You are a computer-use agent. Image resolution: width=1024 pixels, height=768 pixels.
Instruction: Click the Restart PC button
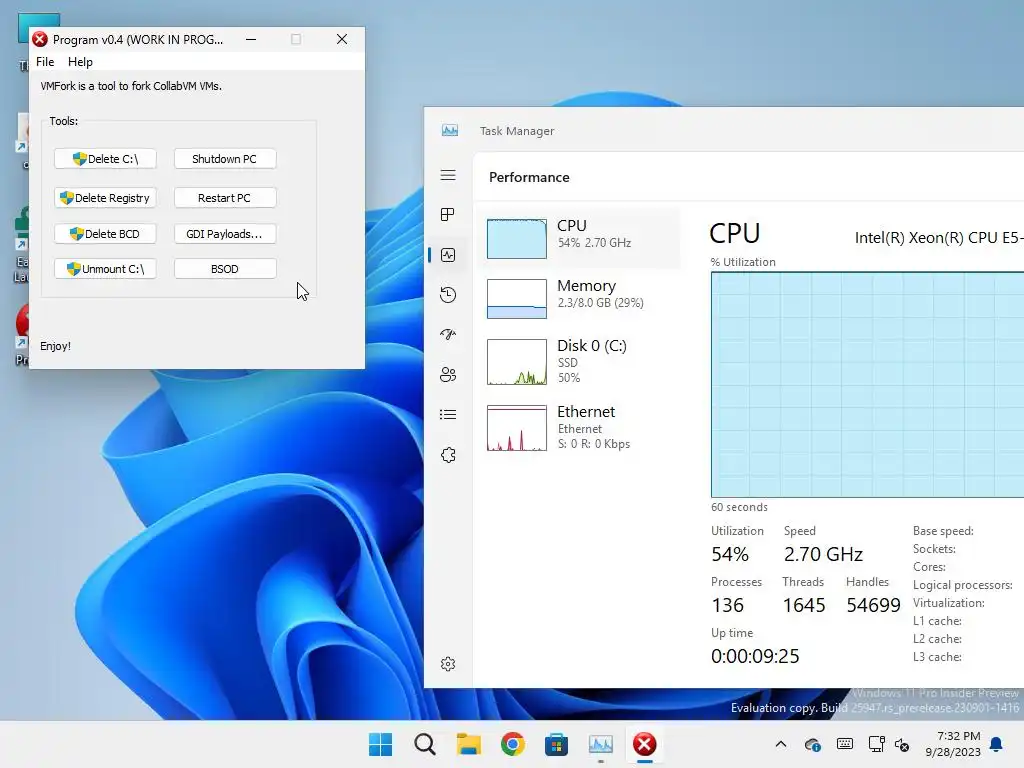(x=225, y=198)
